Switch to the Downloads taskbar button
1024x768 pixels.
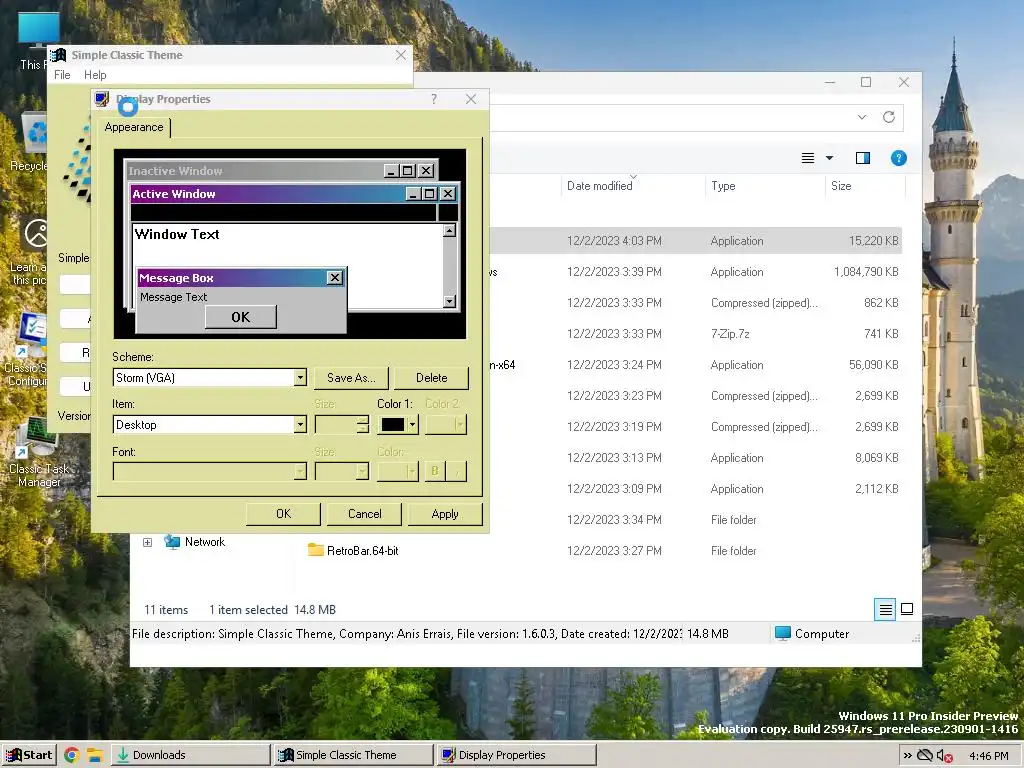click(x=190, y=755)
